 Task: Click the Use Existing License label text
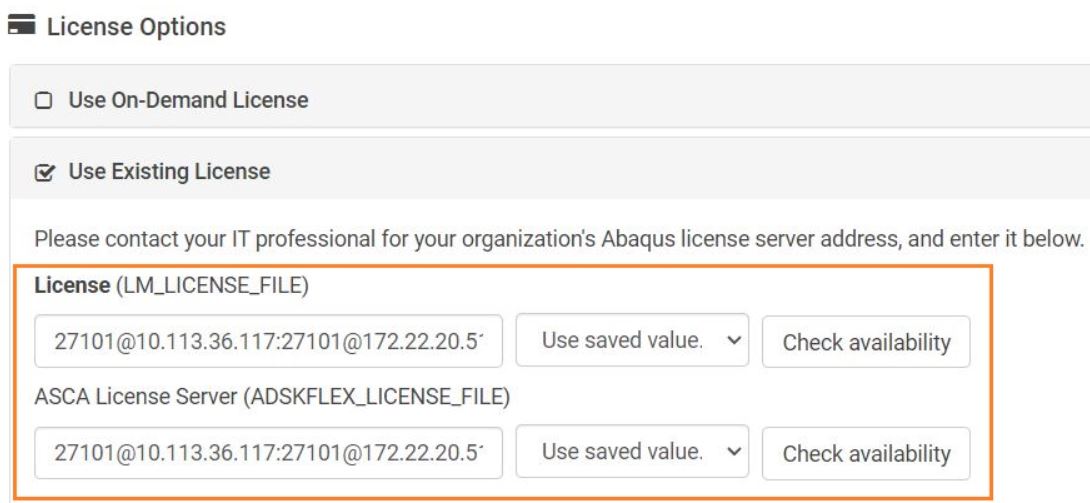[169, 171]
